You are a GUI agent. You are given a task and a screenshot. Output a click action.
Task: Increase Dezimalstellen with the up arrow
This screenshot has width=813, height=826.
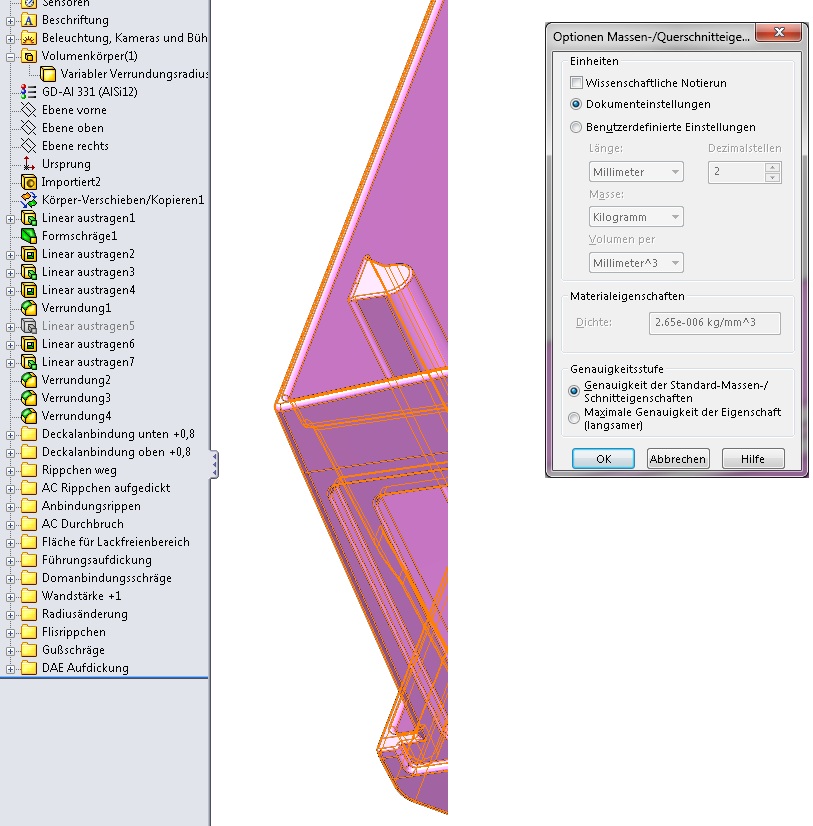coord(772,168)
